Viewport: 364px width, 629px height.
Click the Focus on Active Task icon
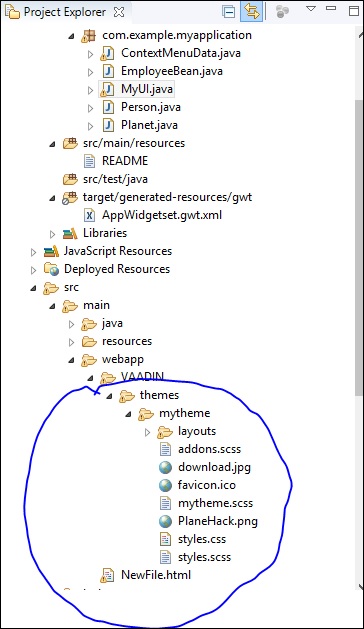[283, 11]
